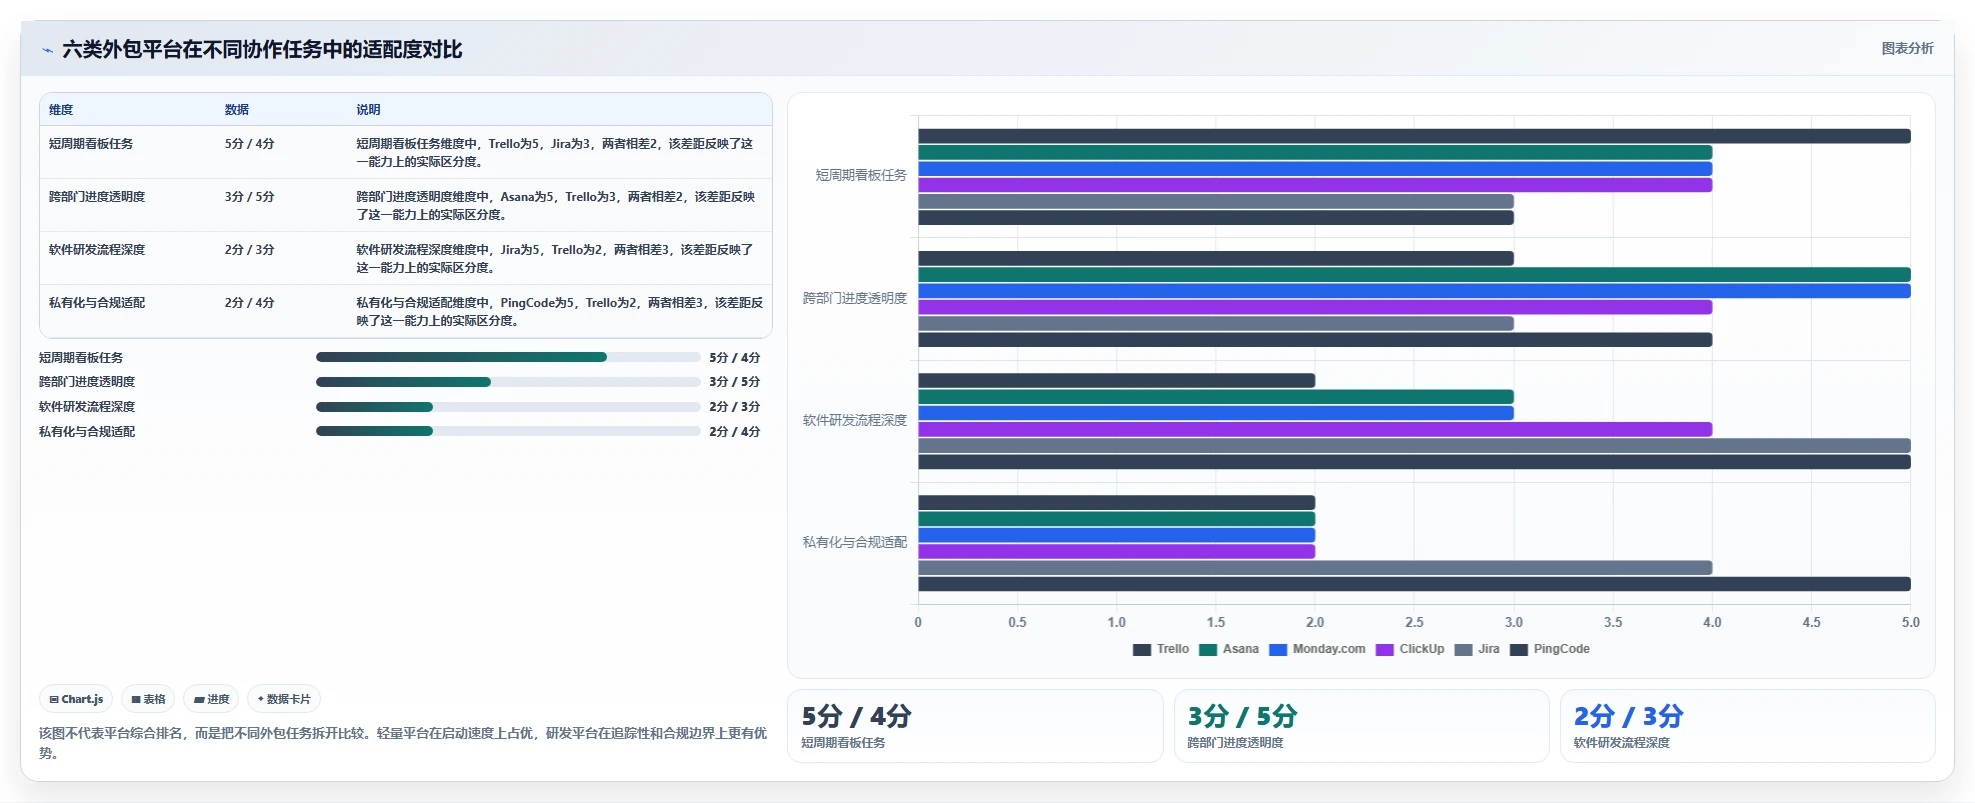The image size is (1975, 803).
Task: Click the 维度 table column header
Action: pyautogui.click(x=61, y=110)
